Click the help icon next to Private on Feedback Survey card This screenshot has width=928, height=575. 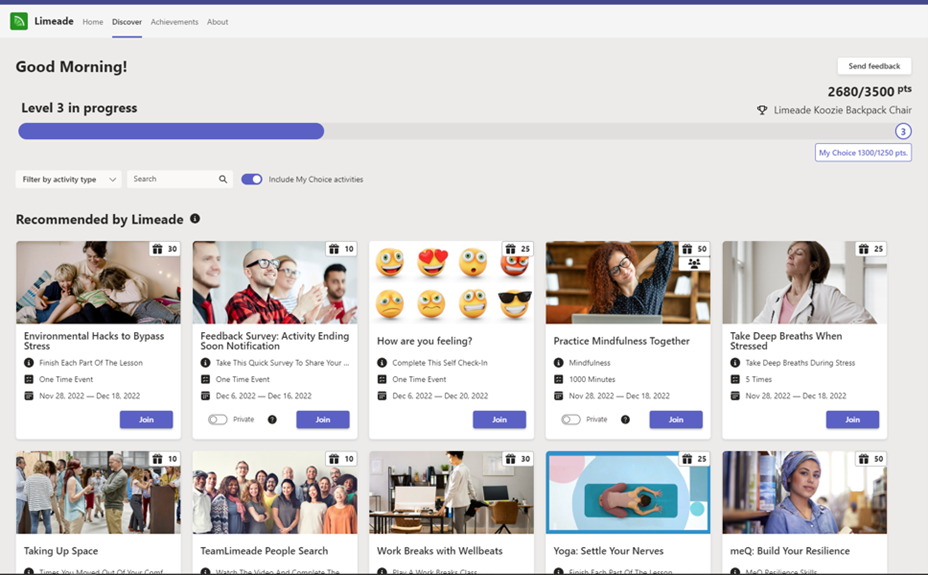(x=272, y=419)
